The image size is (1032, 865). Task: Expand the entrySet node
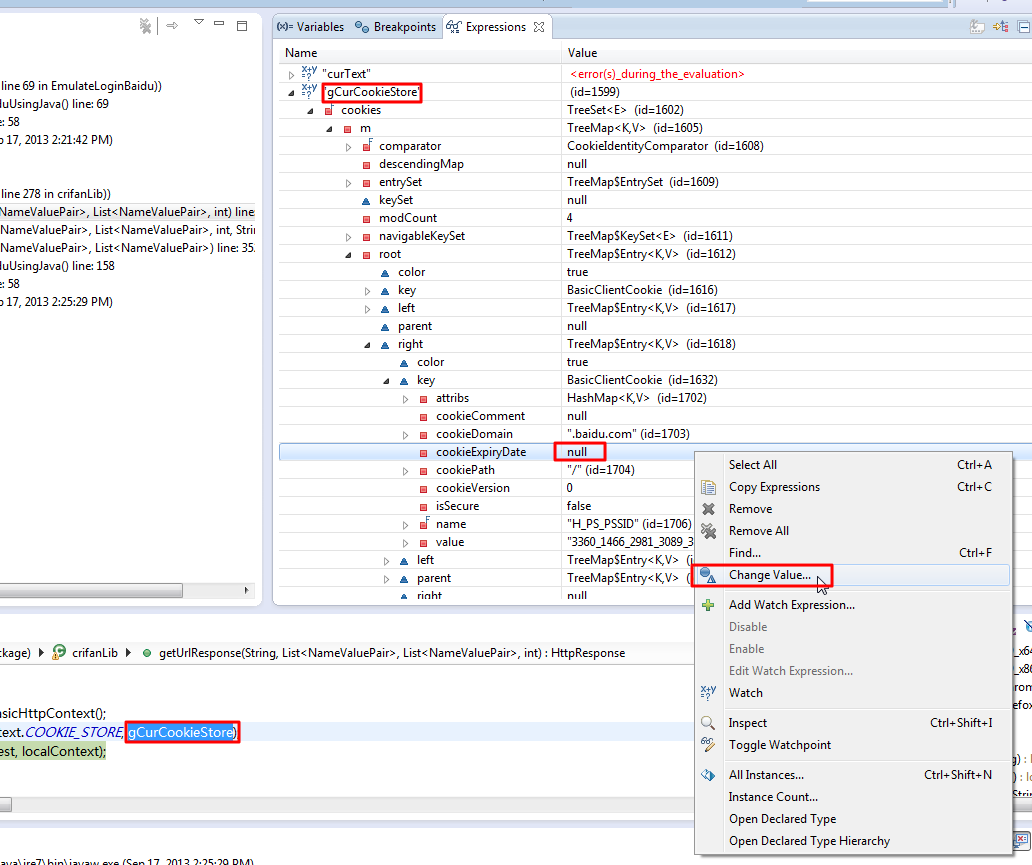click(349, 183)
